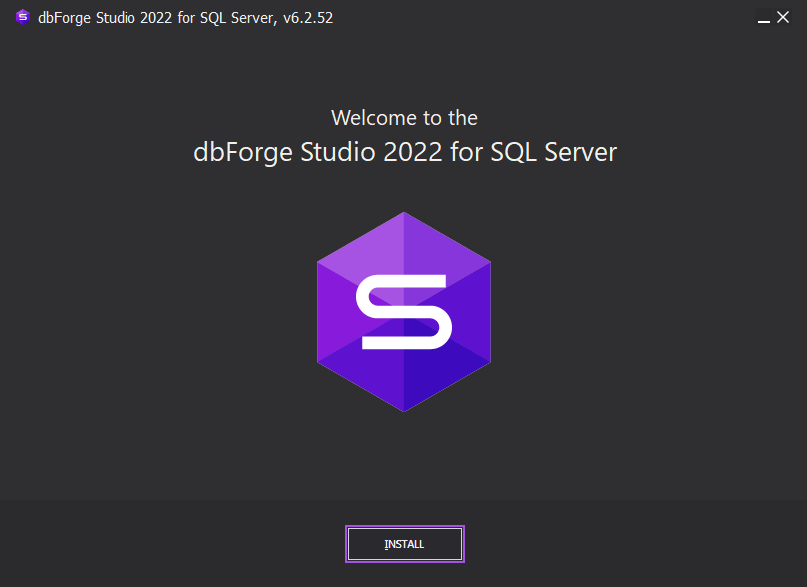807x587 pixels.
Task: Click the small dbForge icon in title bar
Action: coord(23,17)
